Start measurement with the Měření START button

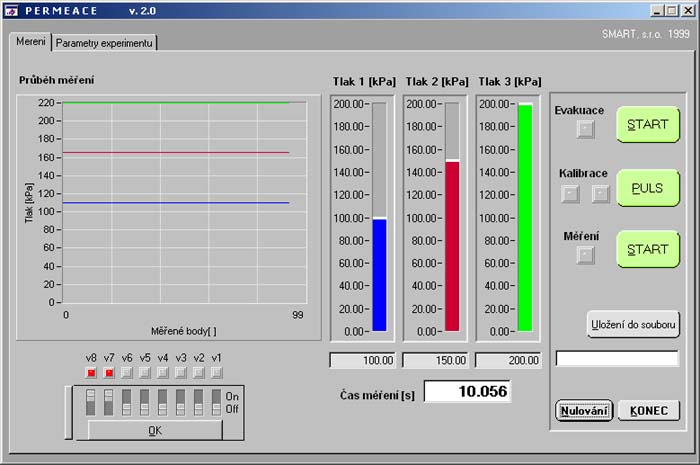coord(648,249)
